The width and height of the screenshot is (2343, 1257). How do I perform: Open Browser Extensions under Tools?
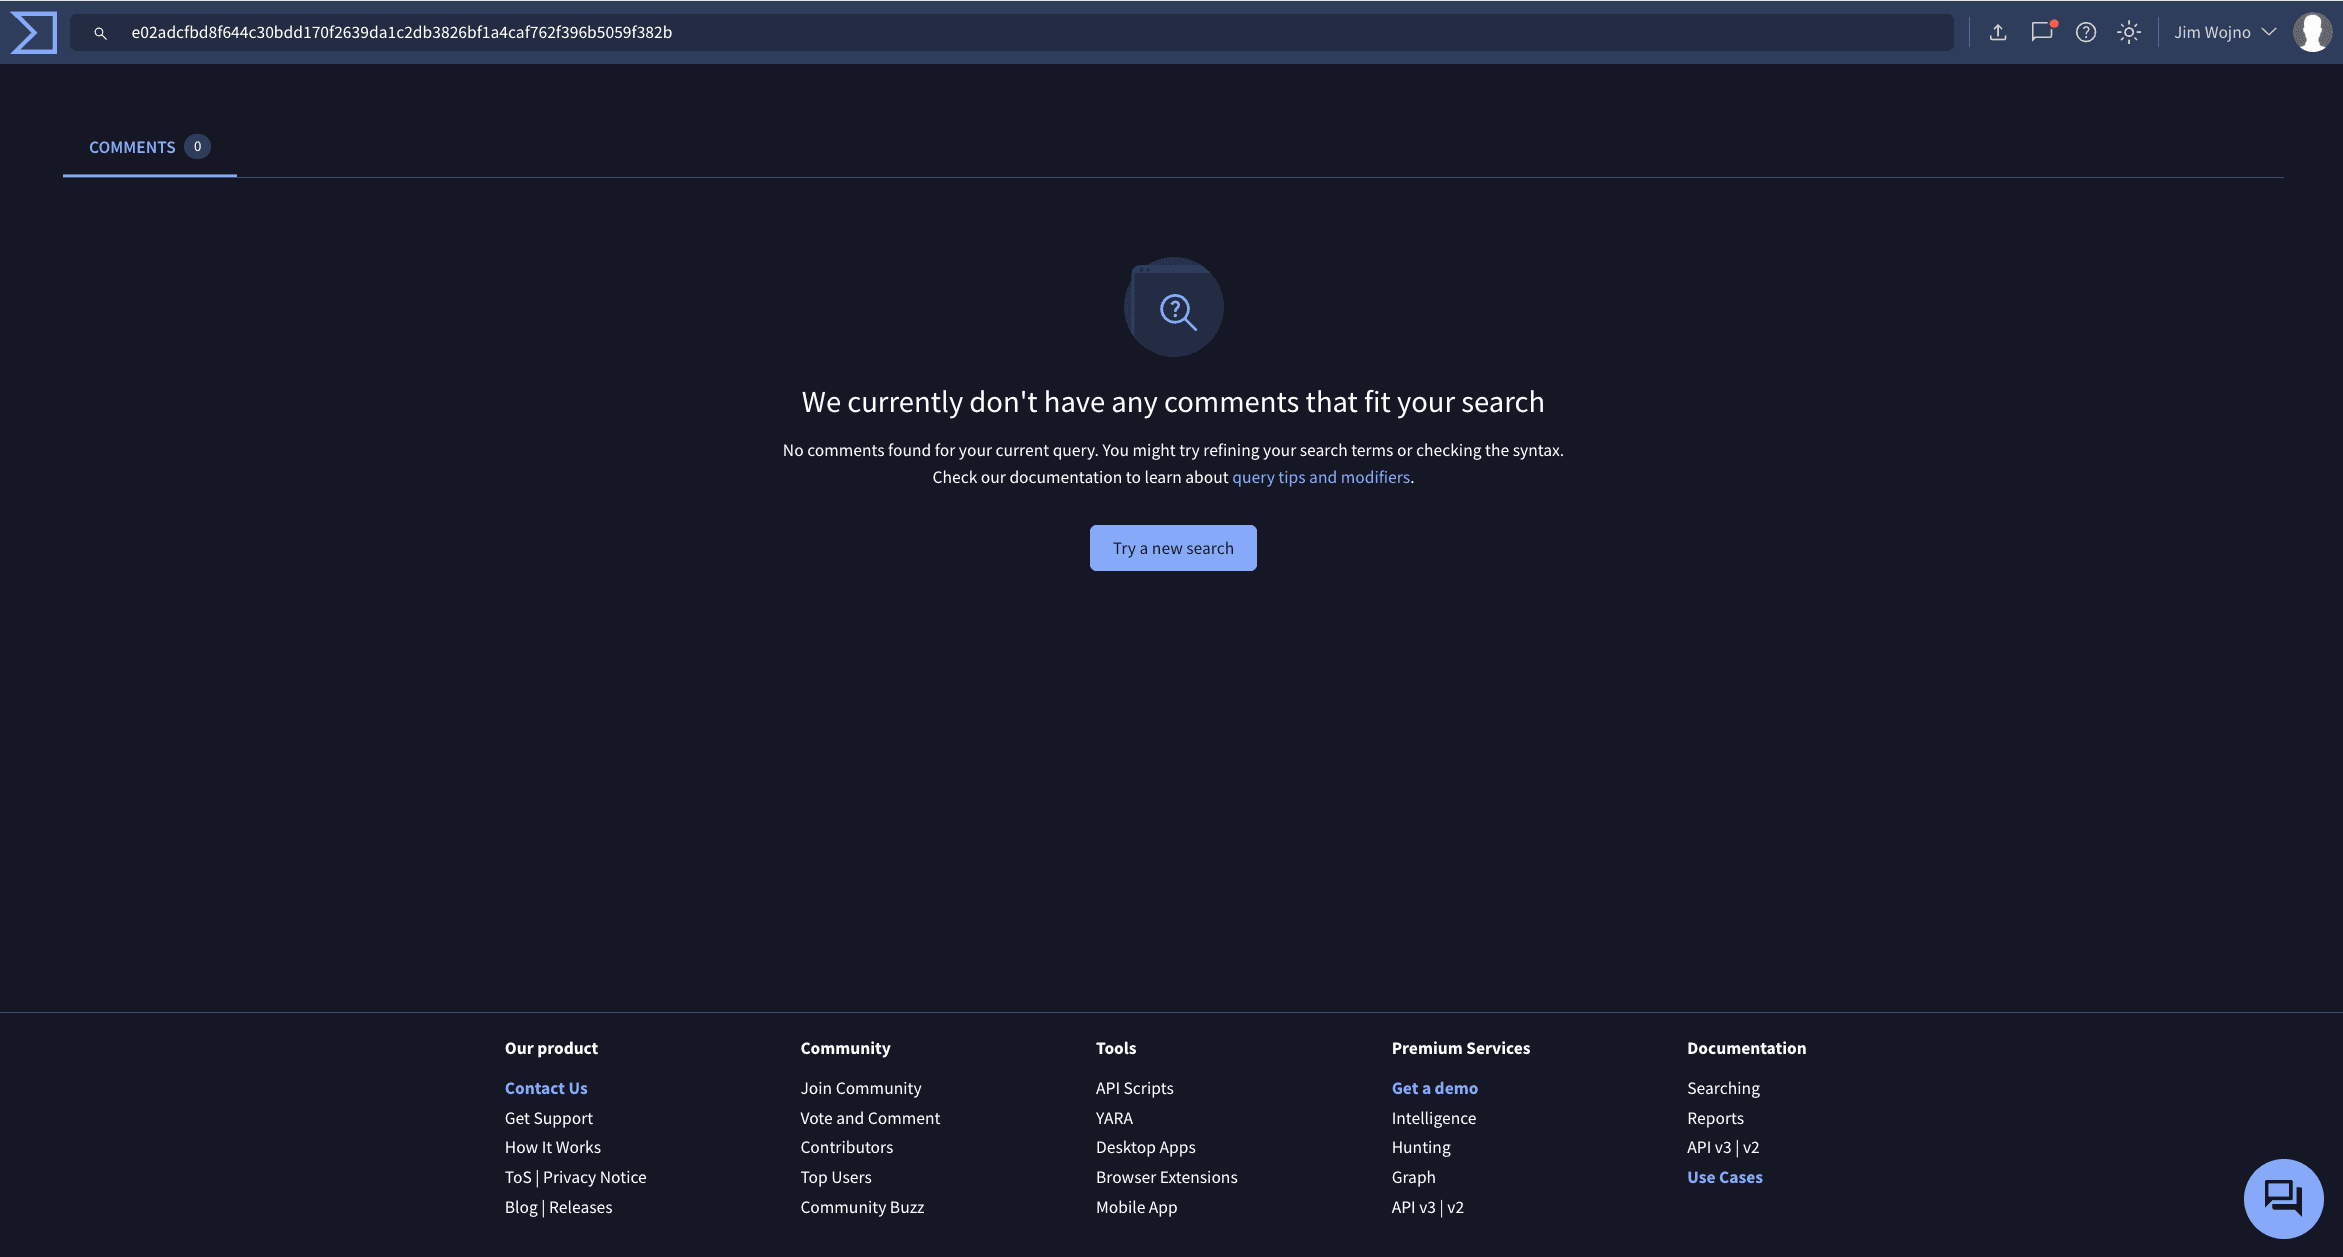pos(1166,1177)
